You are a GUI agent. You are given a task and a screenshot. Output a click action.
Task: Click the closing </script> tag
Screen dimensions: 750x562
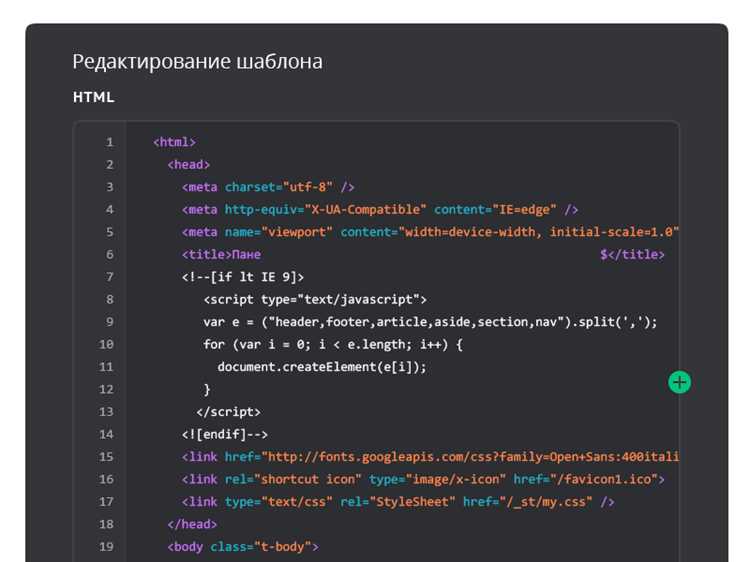click(x=229, y=412)
